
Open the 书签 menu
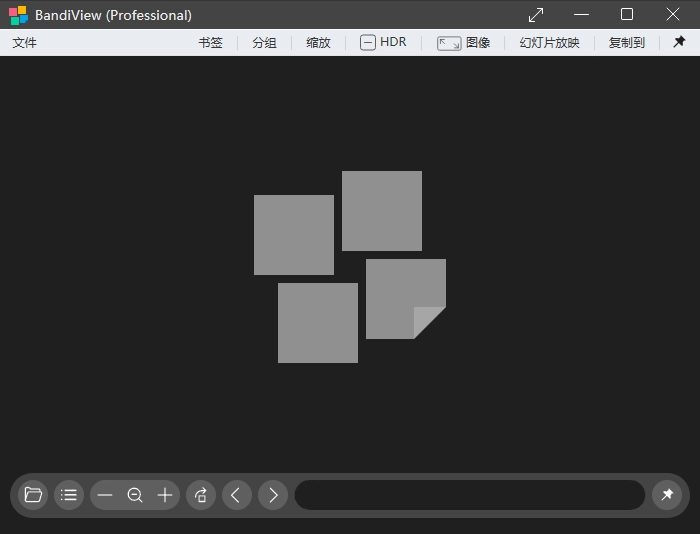[x=210, y=42]
